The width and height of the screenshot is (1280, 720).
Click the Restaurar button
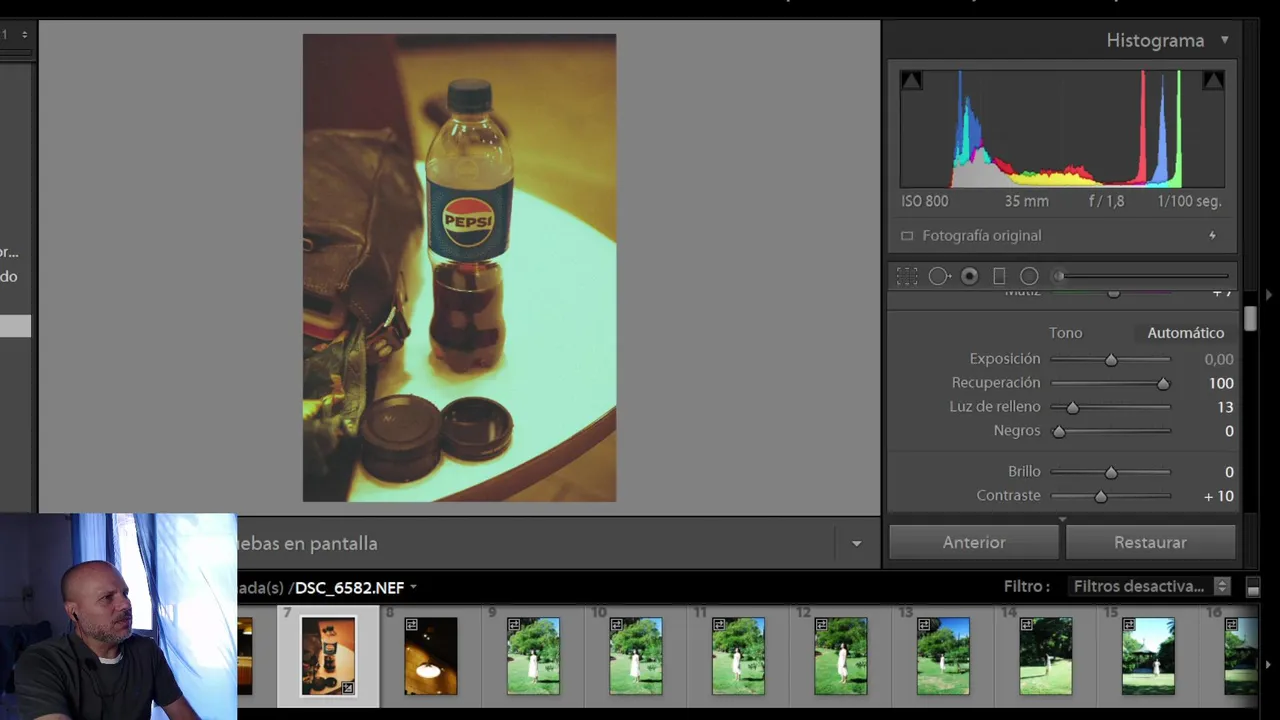[x=1150, y=542]
